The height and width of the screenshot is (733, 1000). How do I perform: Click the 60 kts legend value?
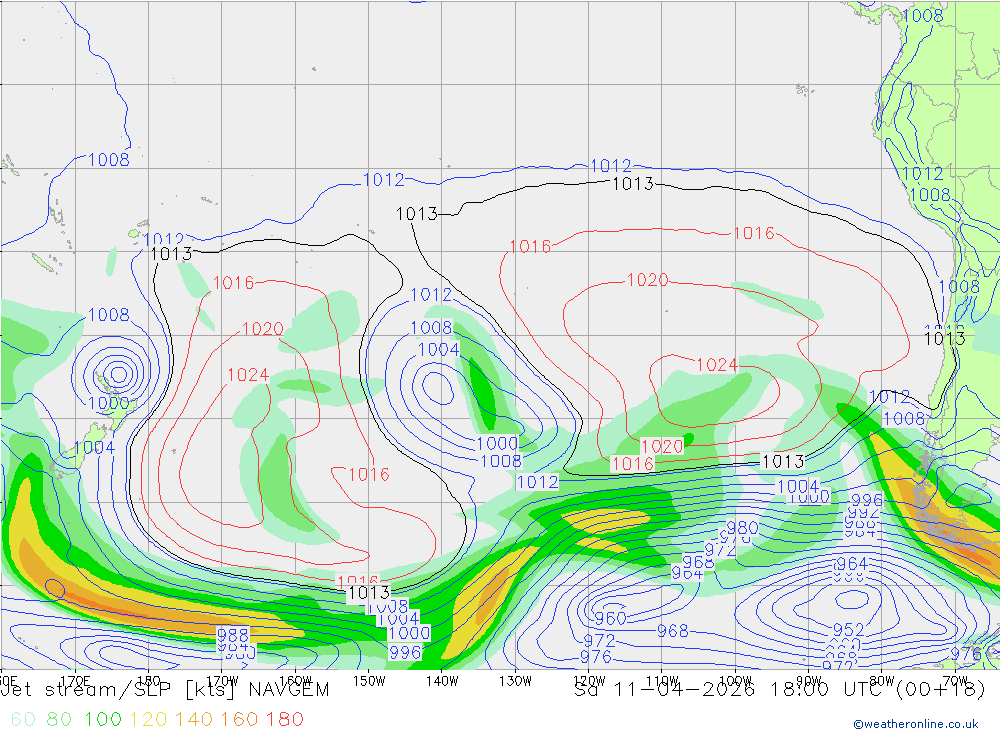click(x=23, y=719)
